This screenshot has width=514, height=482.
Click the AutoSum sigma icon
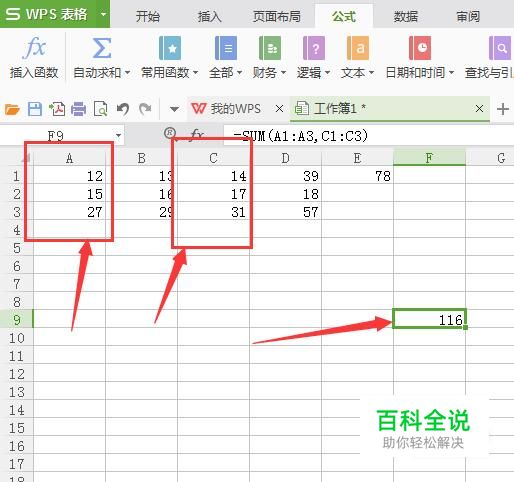click(101, 48)
